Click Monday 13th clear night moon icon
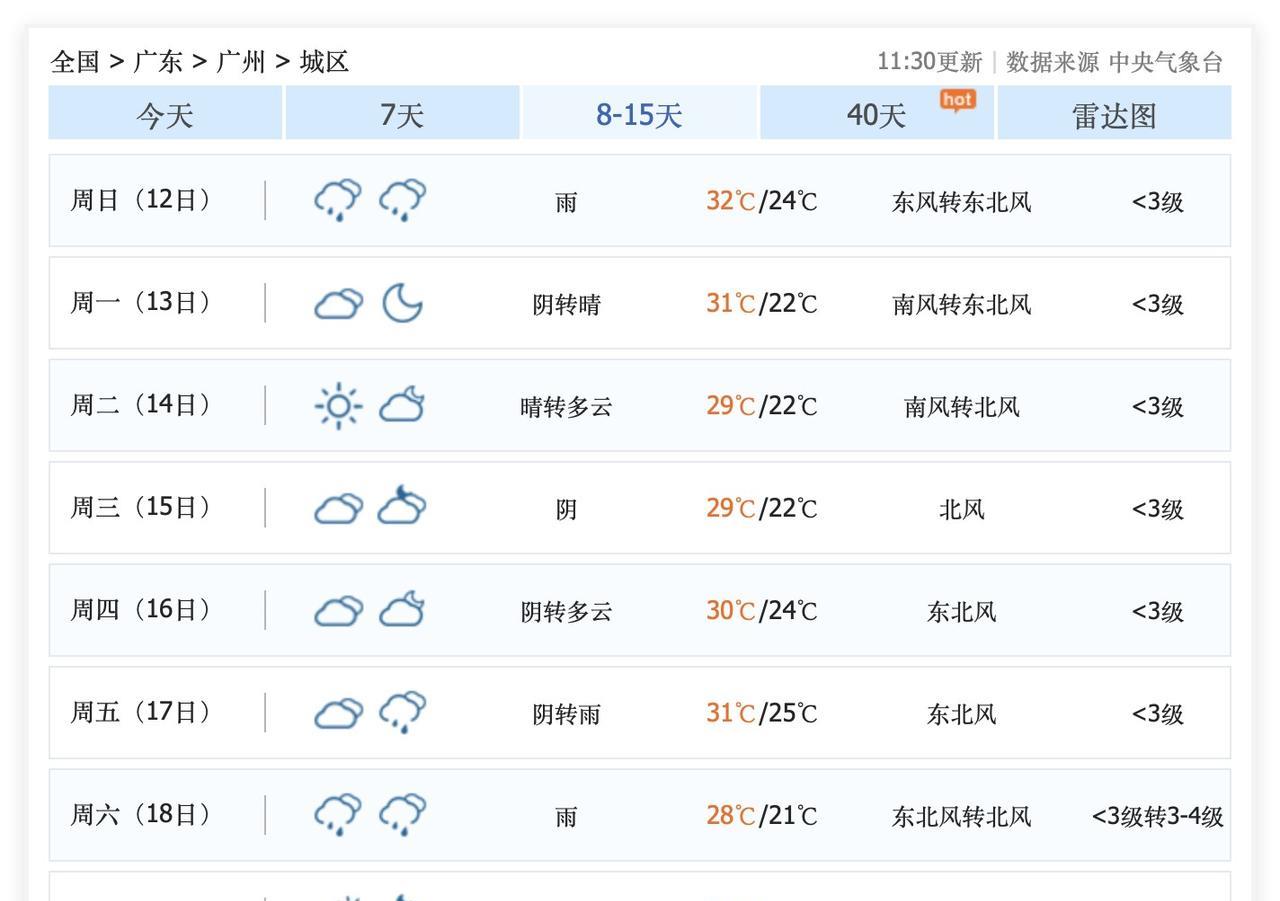Screen dimensions: 1280x901 click(x=402, y=303)
